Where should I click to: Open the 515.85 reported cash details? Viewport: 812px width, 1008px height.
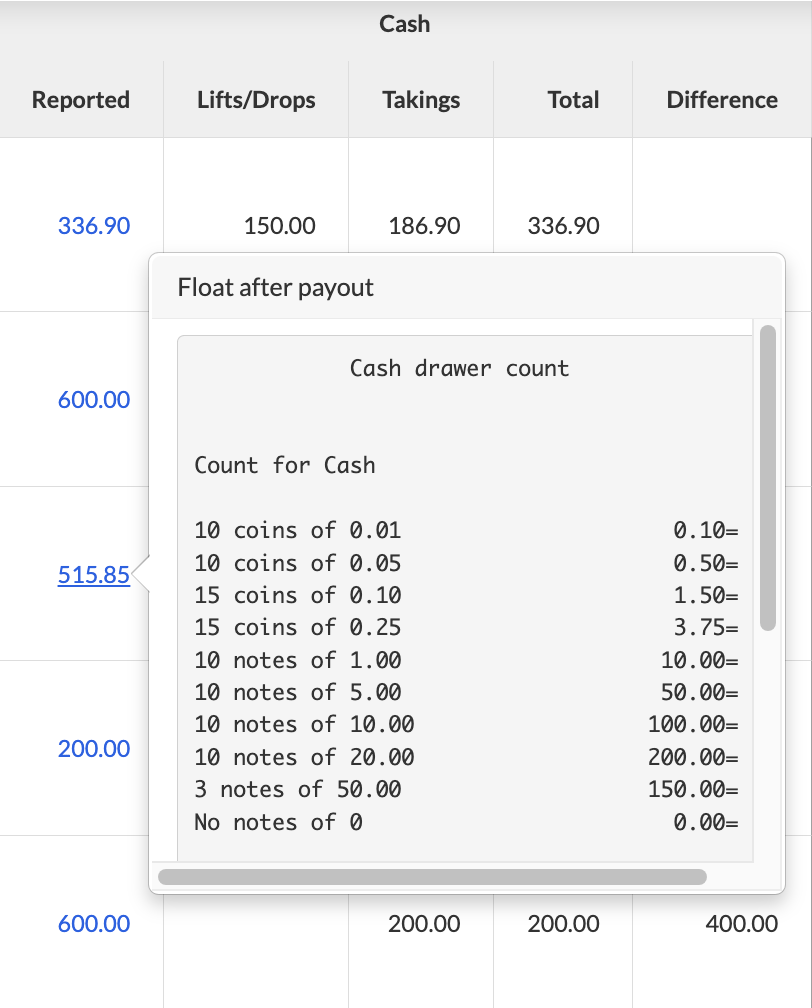pyautogui.click(x=94, y=575)
